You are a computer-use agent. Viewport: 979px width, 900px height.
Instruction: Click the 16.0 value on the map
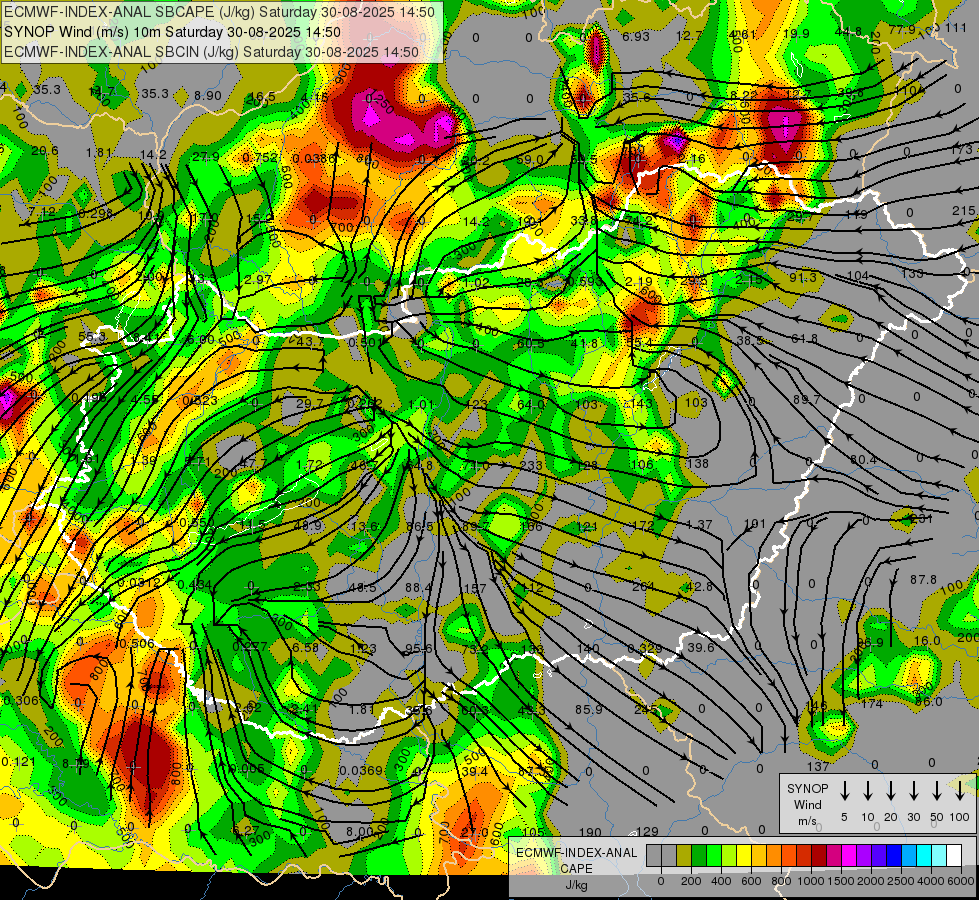927,640
